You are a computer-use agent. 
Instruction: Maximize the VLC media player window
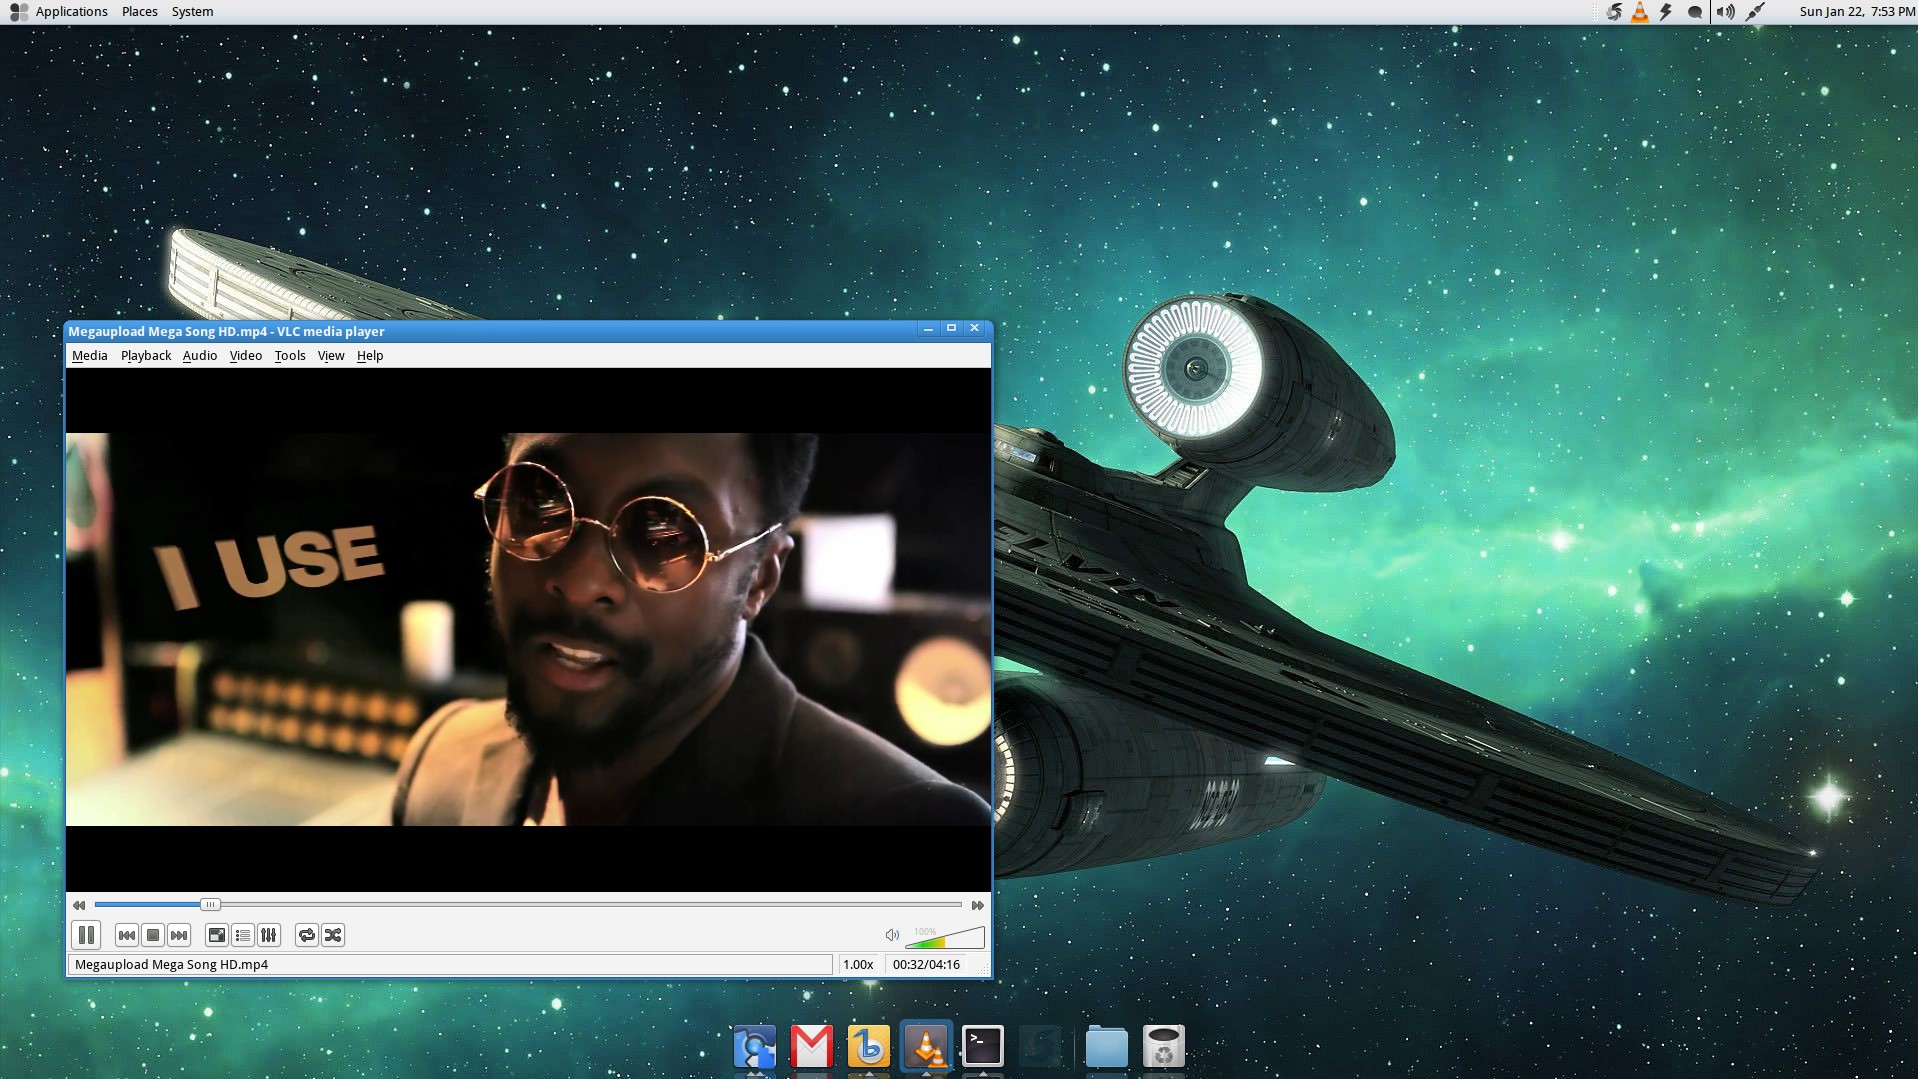pyautogui.click(x=951, y=328)
